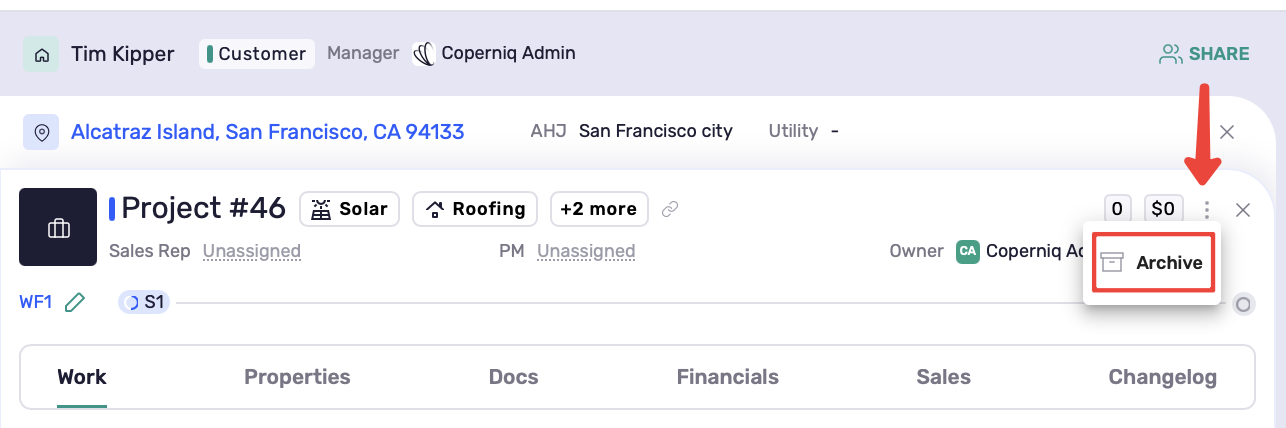Click the link icon after +2 more
The image size is (1286, 428).
click(671, 209)
